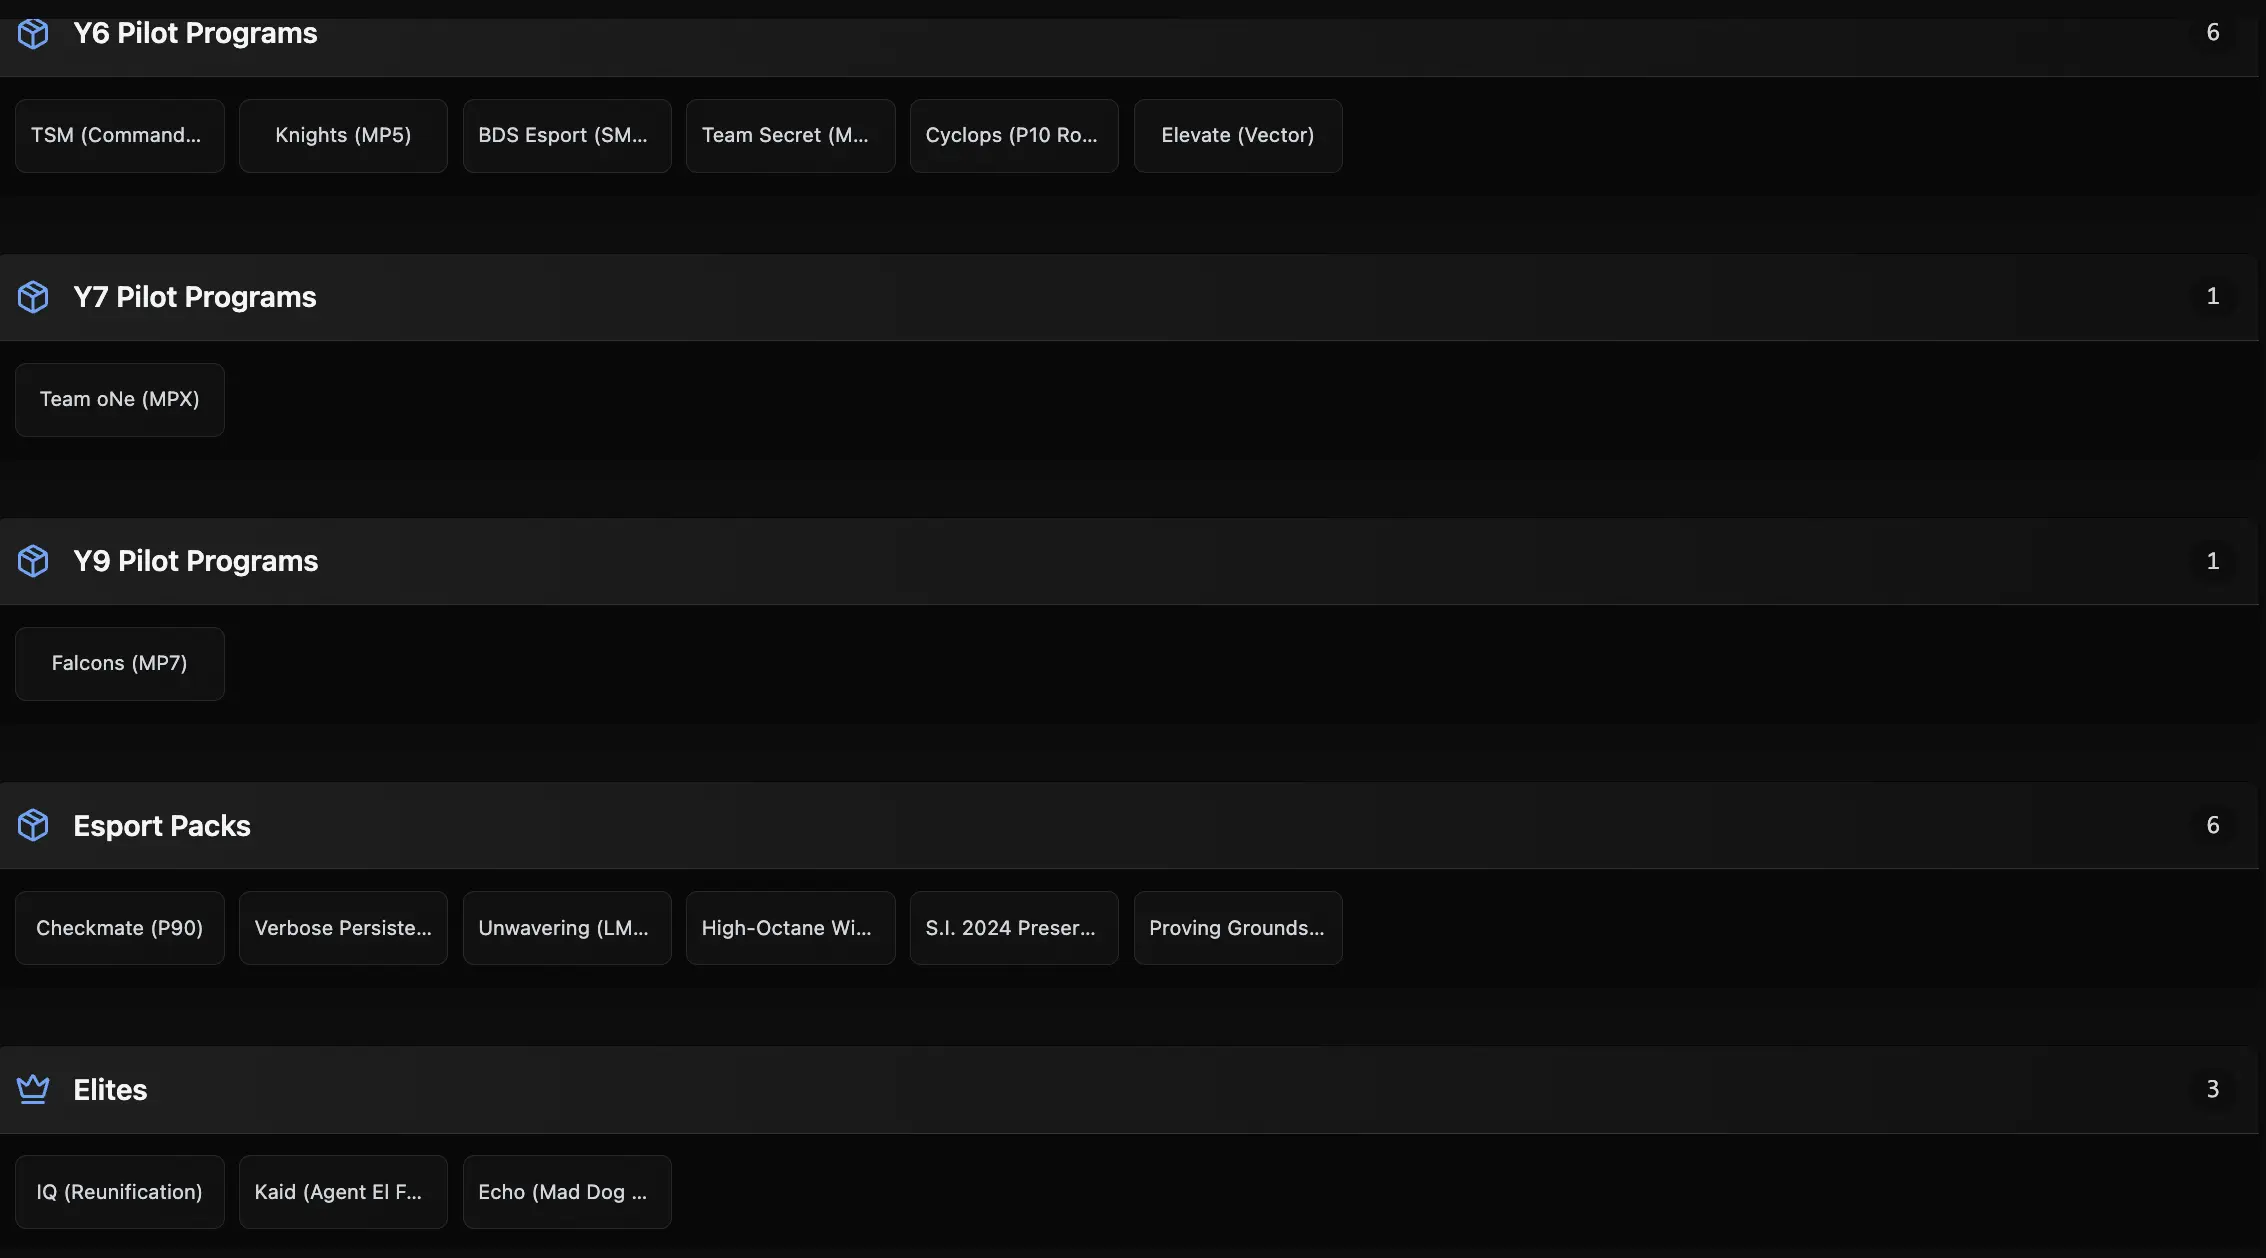Pick the Echo (Mad Dog) elite item
The image size is (2266, 1258).
(567, 1192)
